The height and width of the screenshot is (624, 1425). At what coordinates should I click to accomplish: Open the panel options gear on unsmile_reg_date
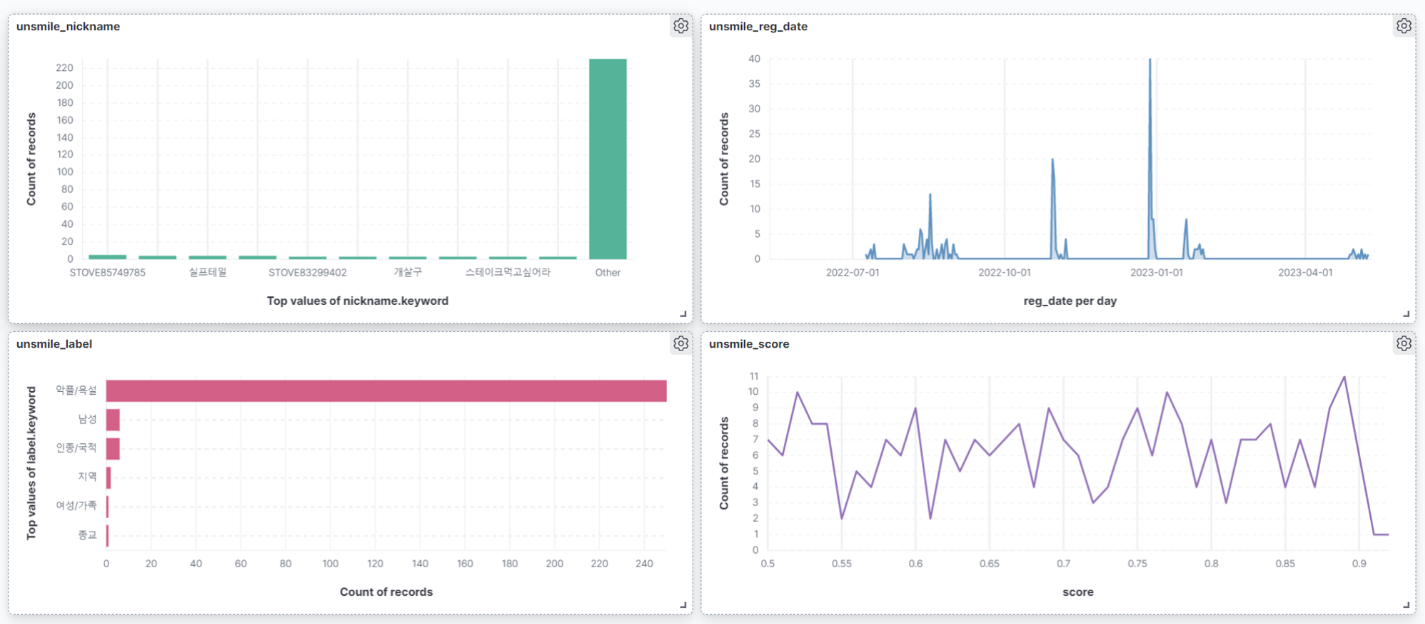pyautogui.click(x=1402, y=26)
